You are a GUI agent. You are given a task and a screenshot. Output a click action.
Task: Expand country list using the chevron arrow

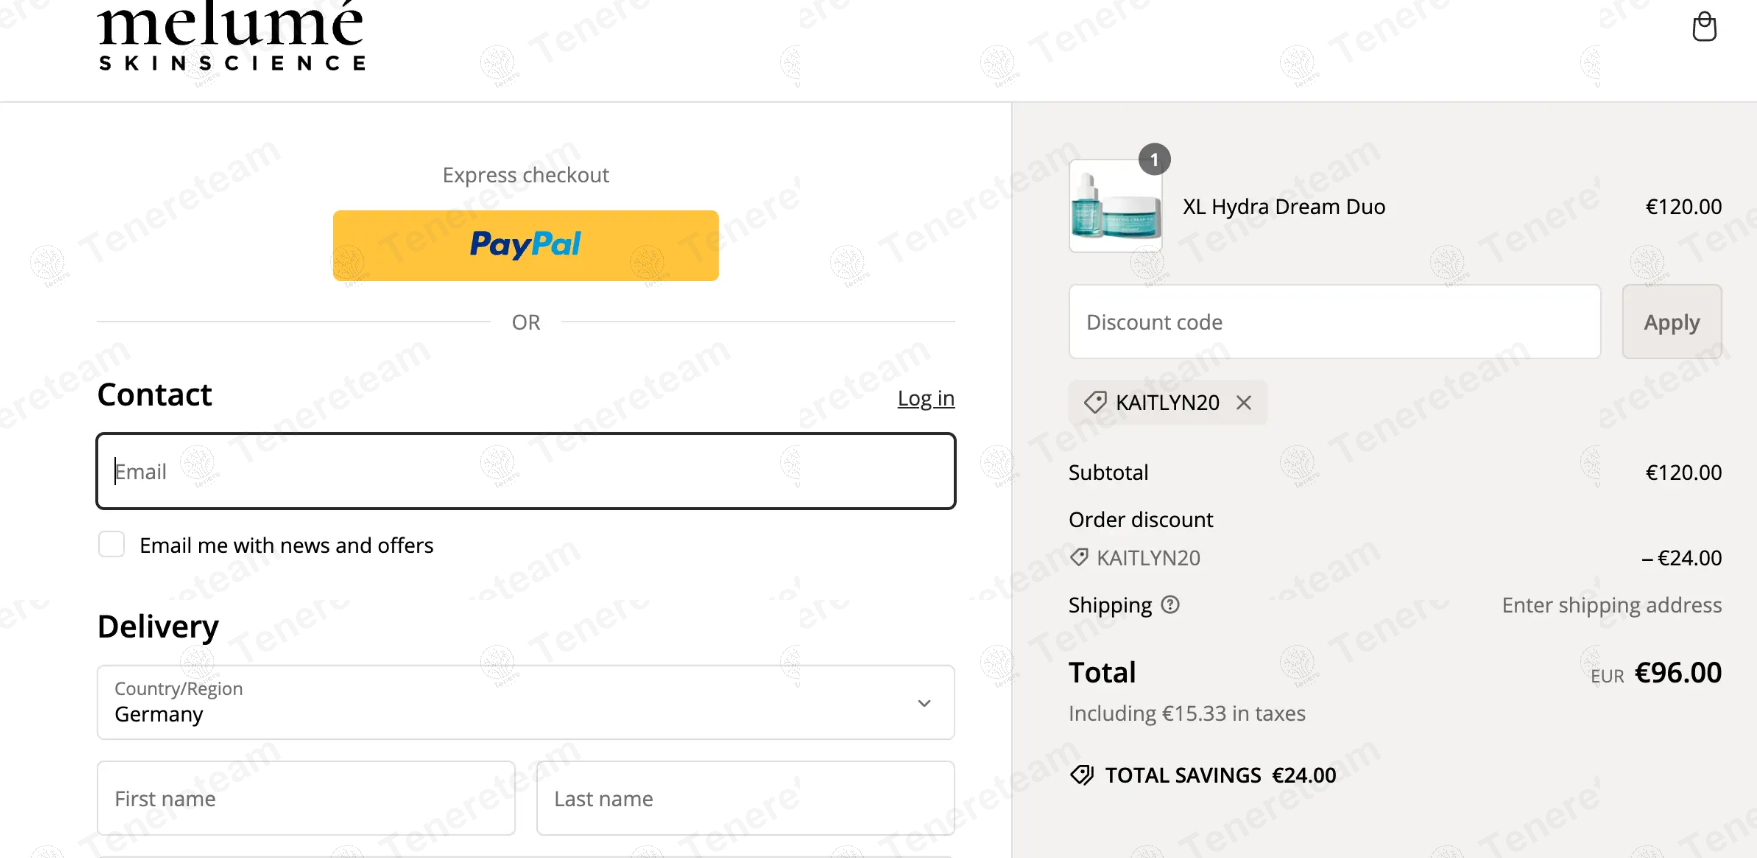coord(924,703)
